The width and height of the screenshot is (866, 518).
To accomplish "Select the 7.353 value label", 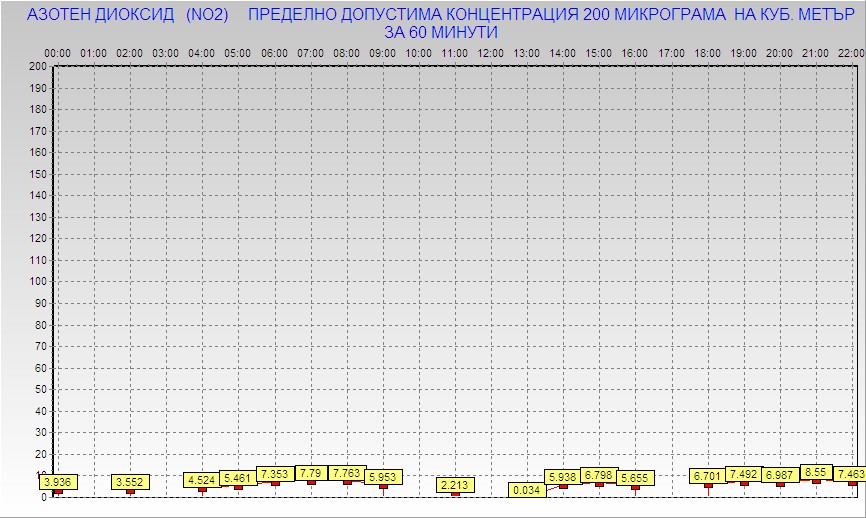I will point(275,474).
